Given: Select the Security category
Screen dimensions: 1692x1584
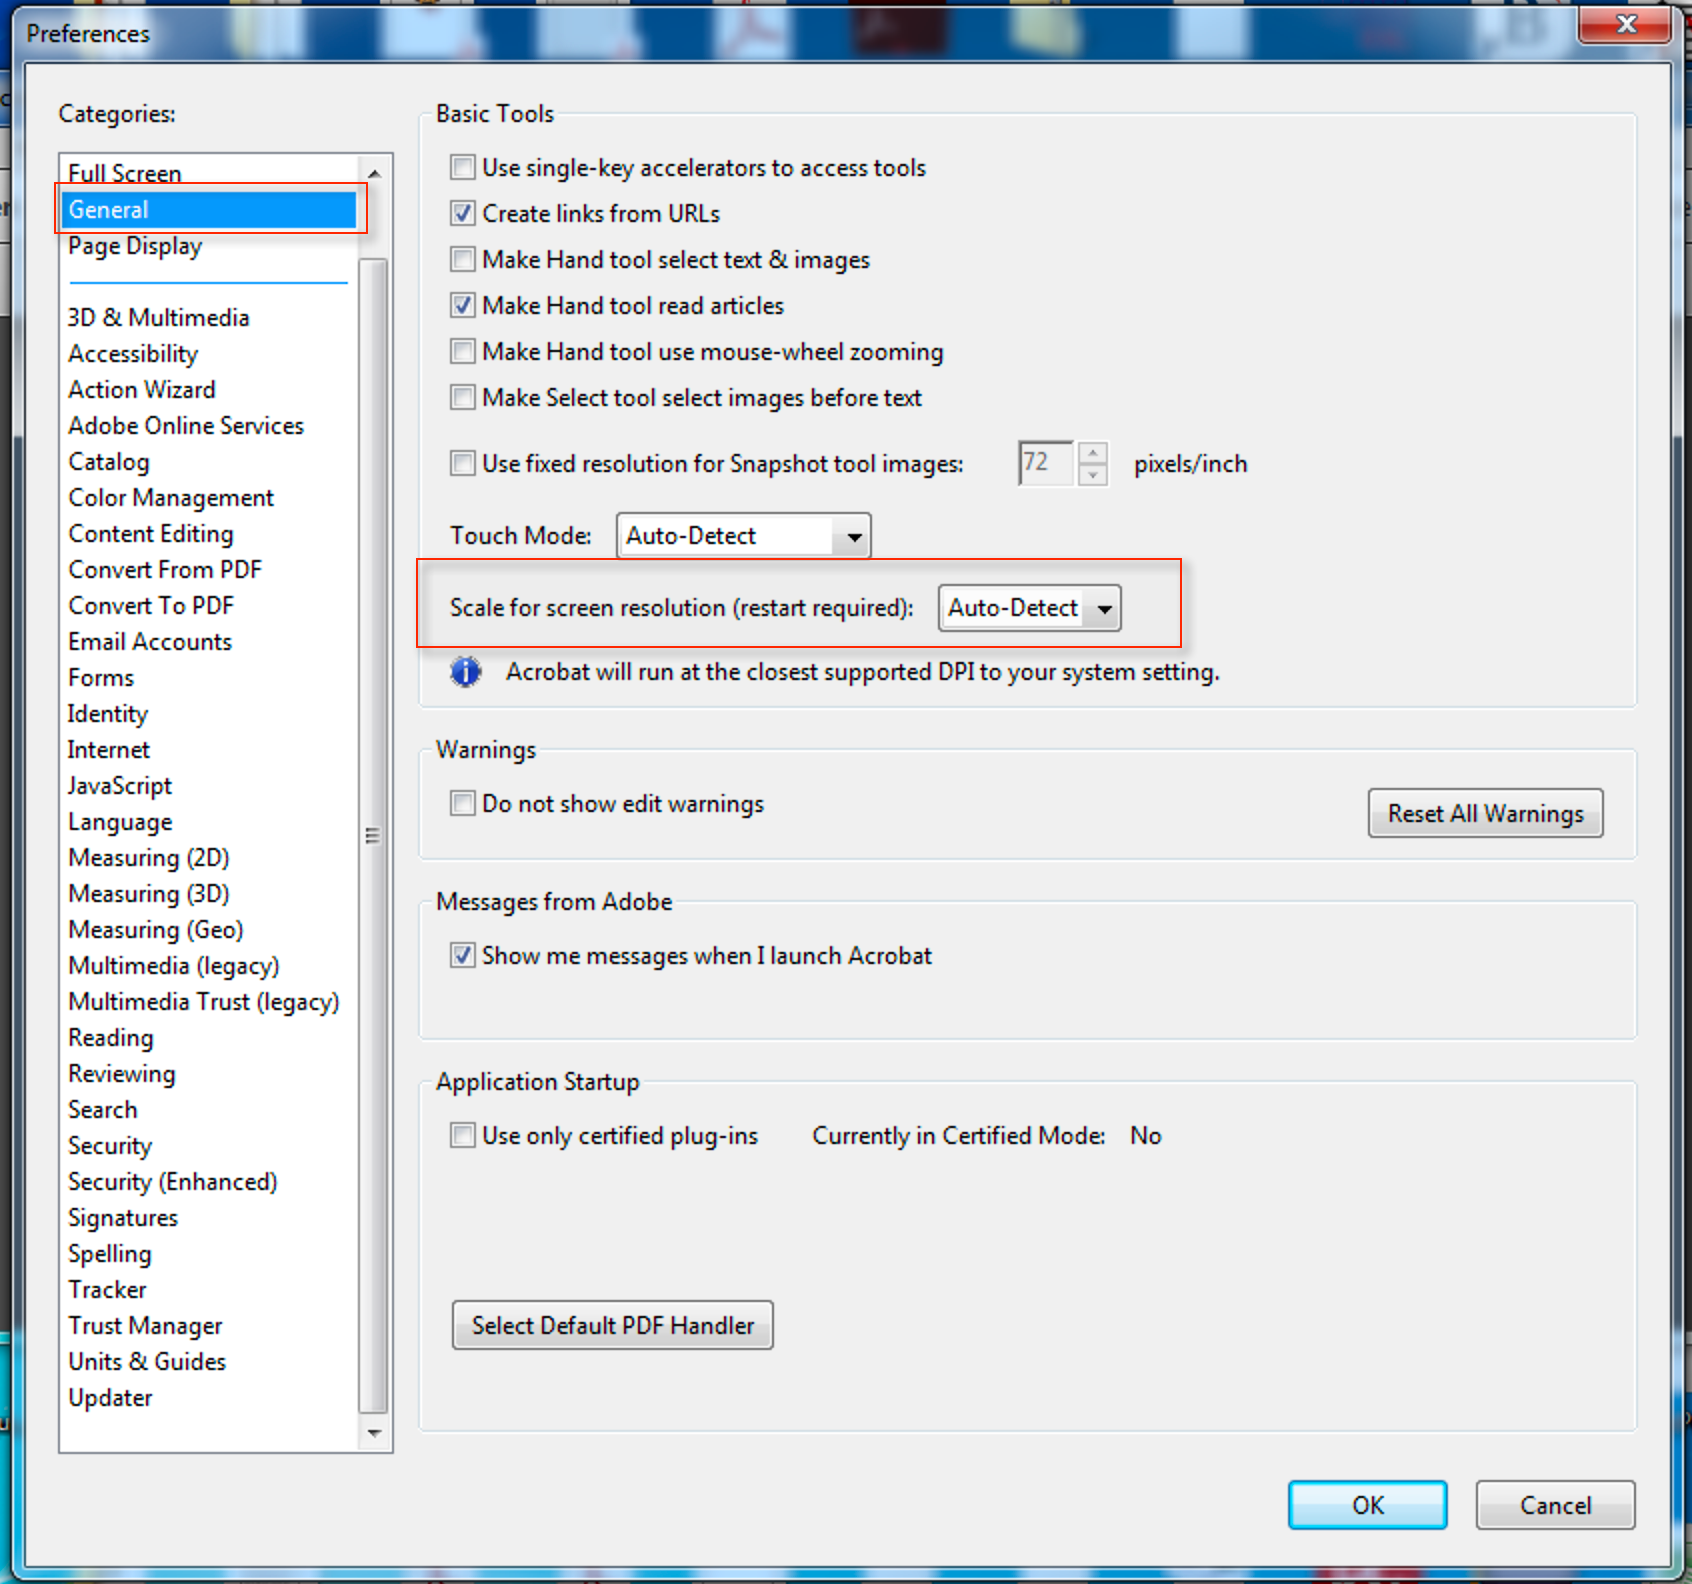Looking at the screenshot, I should pyautogui.click(x=110, y=1145).
